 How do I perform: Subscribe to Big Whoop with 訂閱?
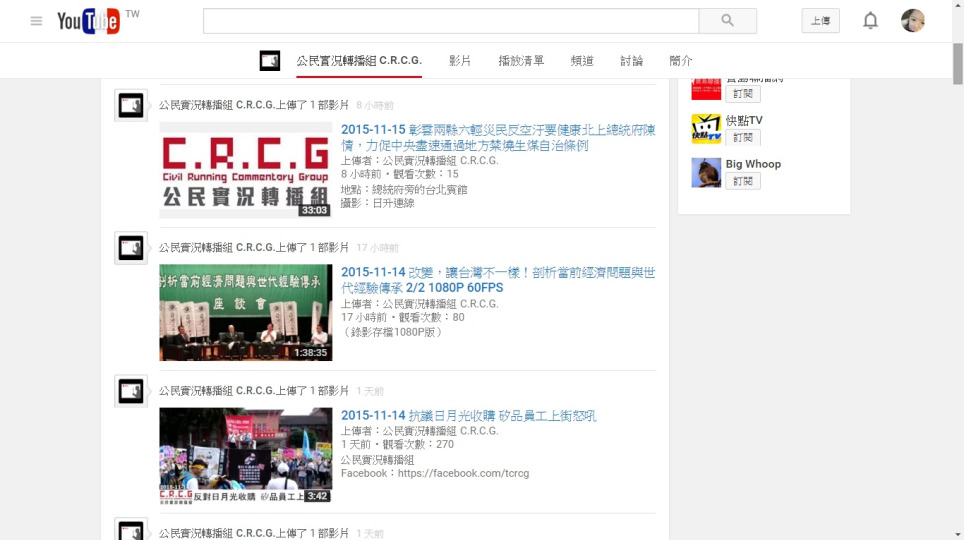pos(743,181)
